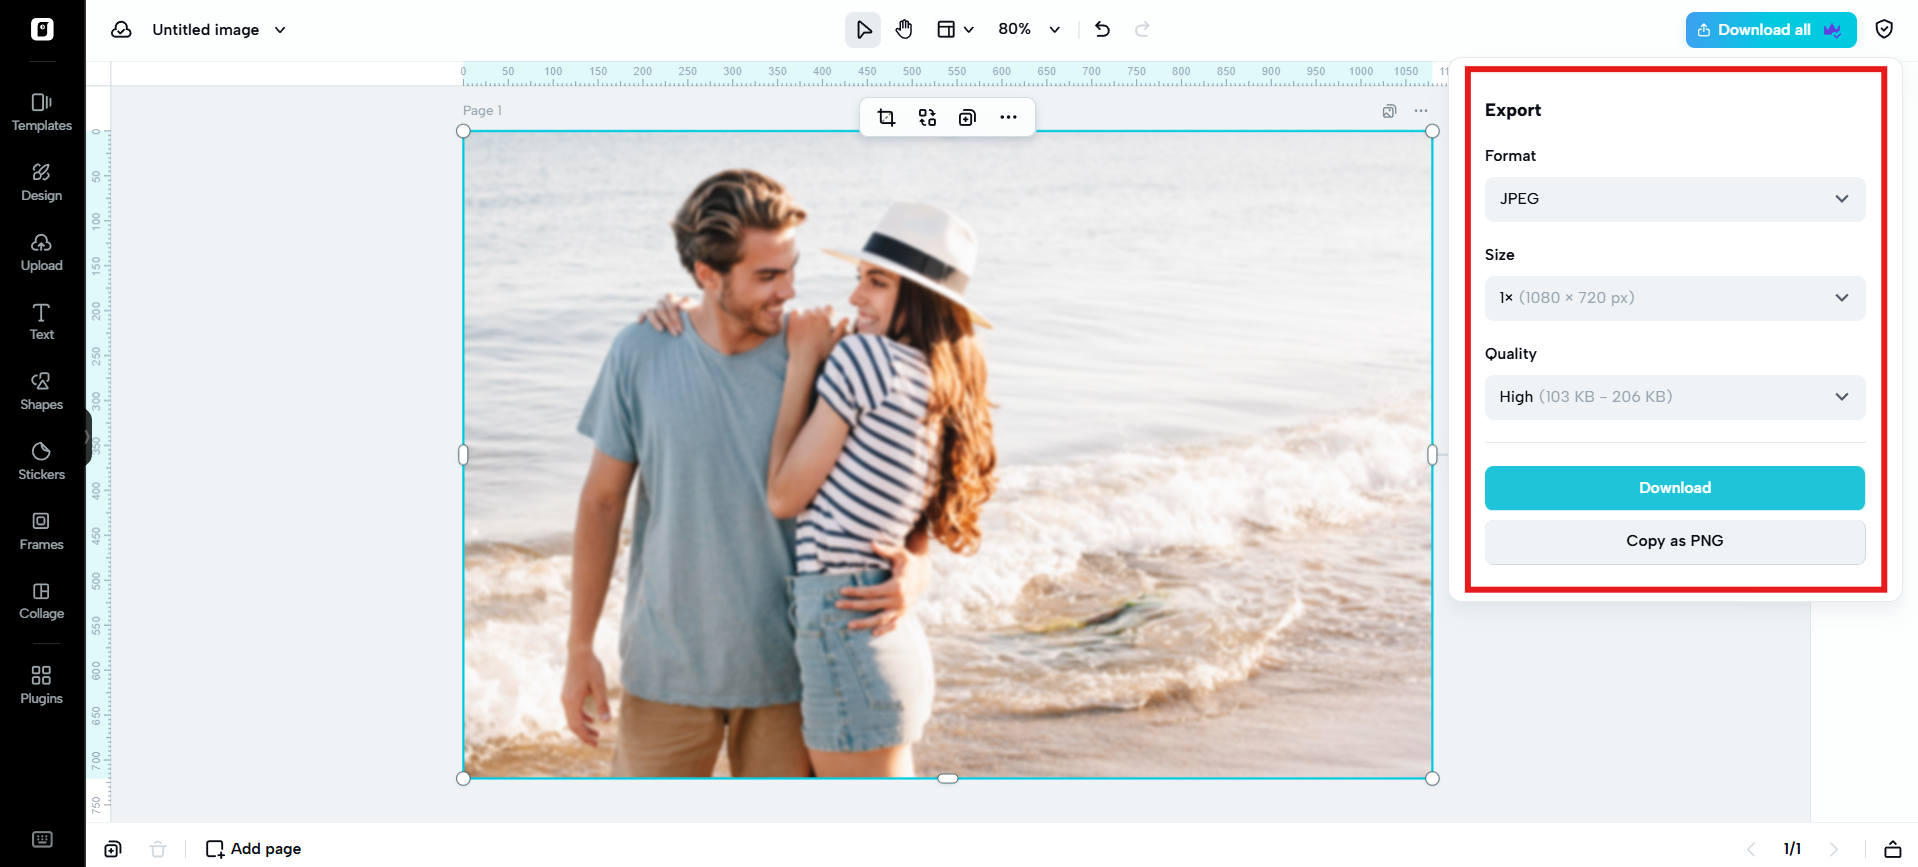The width and height of the screenshot is (1918, 867).
Task: Select the Text tool in sidebar
Action: tap(42, 321)
